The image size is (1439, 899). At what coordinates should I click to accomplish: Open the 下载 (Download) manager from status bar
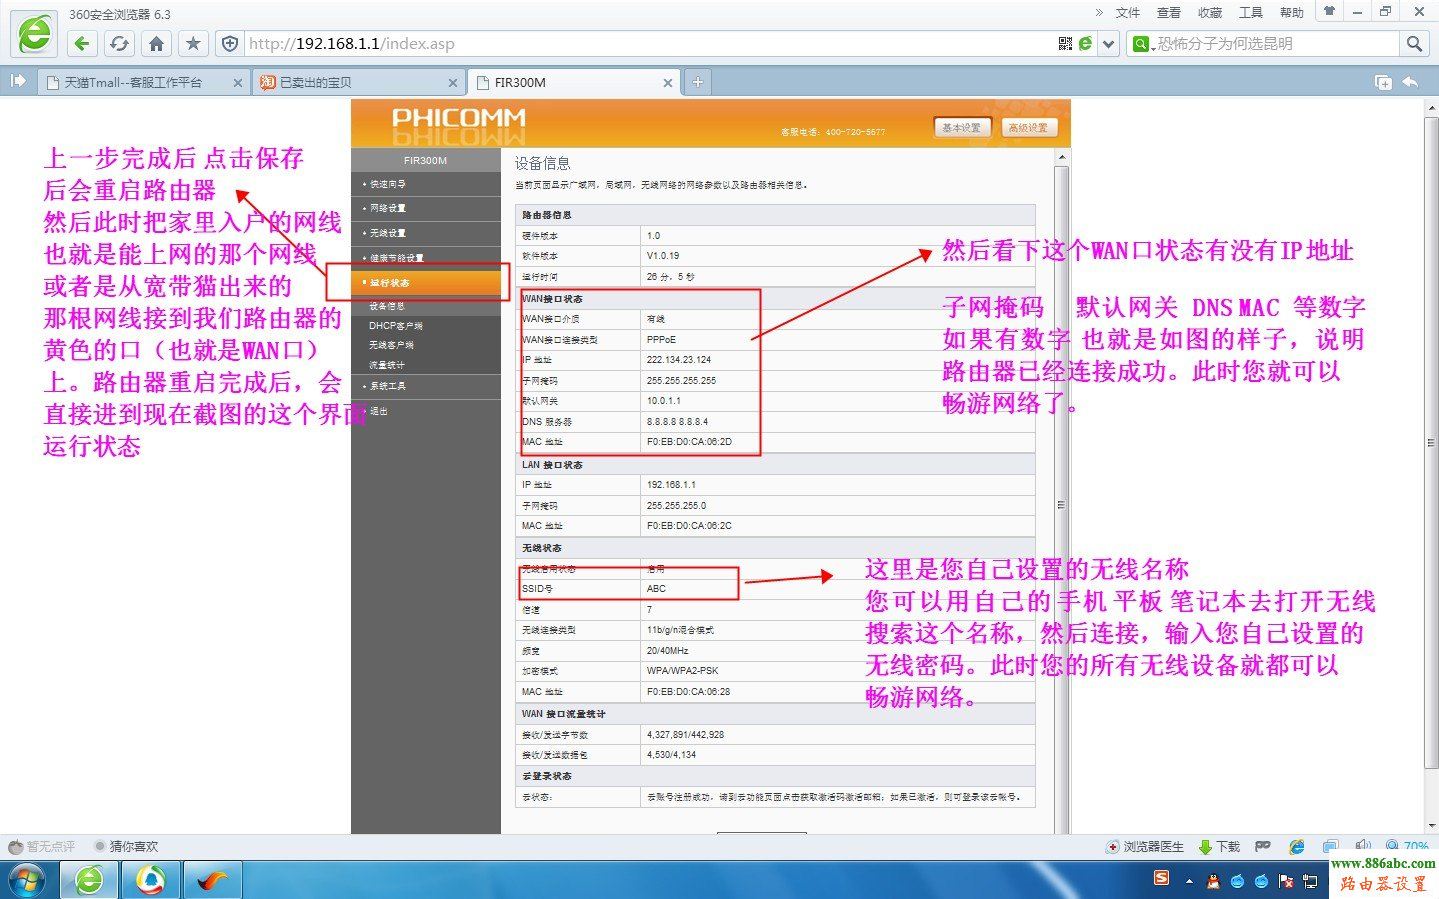[x=1219, y=846]
